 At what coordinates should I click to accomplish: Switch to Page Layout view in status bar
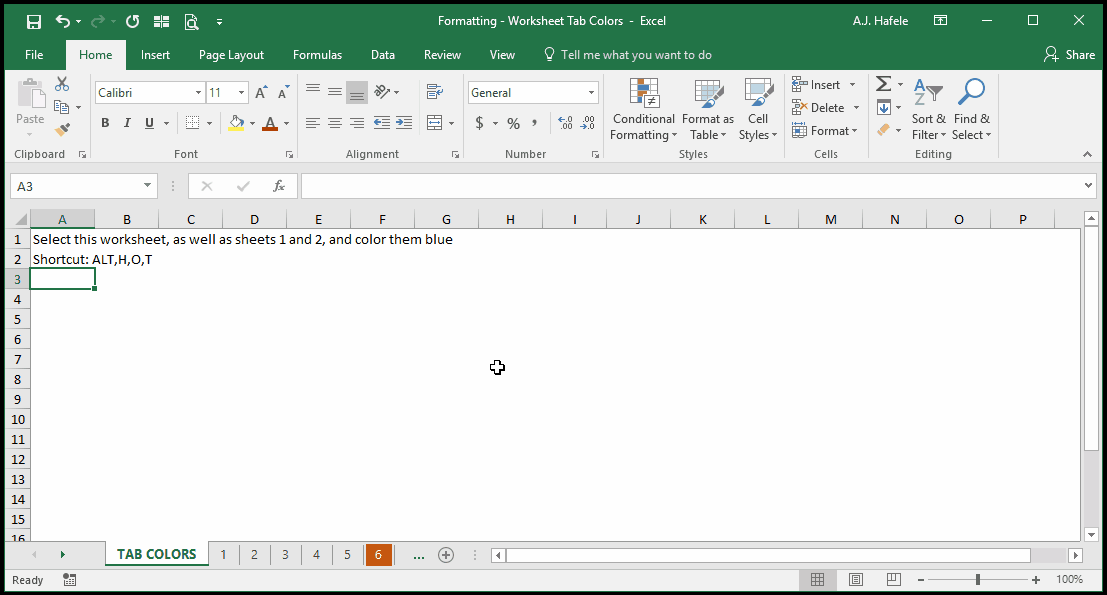click(856, 579)
